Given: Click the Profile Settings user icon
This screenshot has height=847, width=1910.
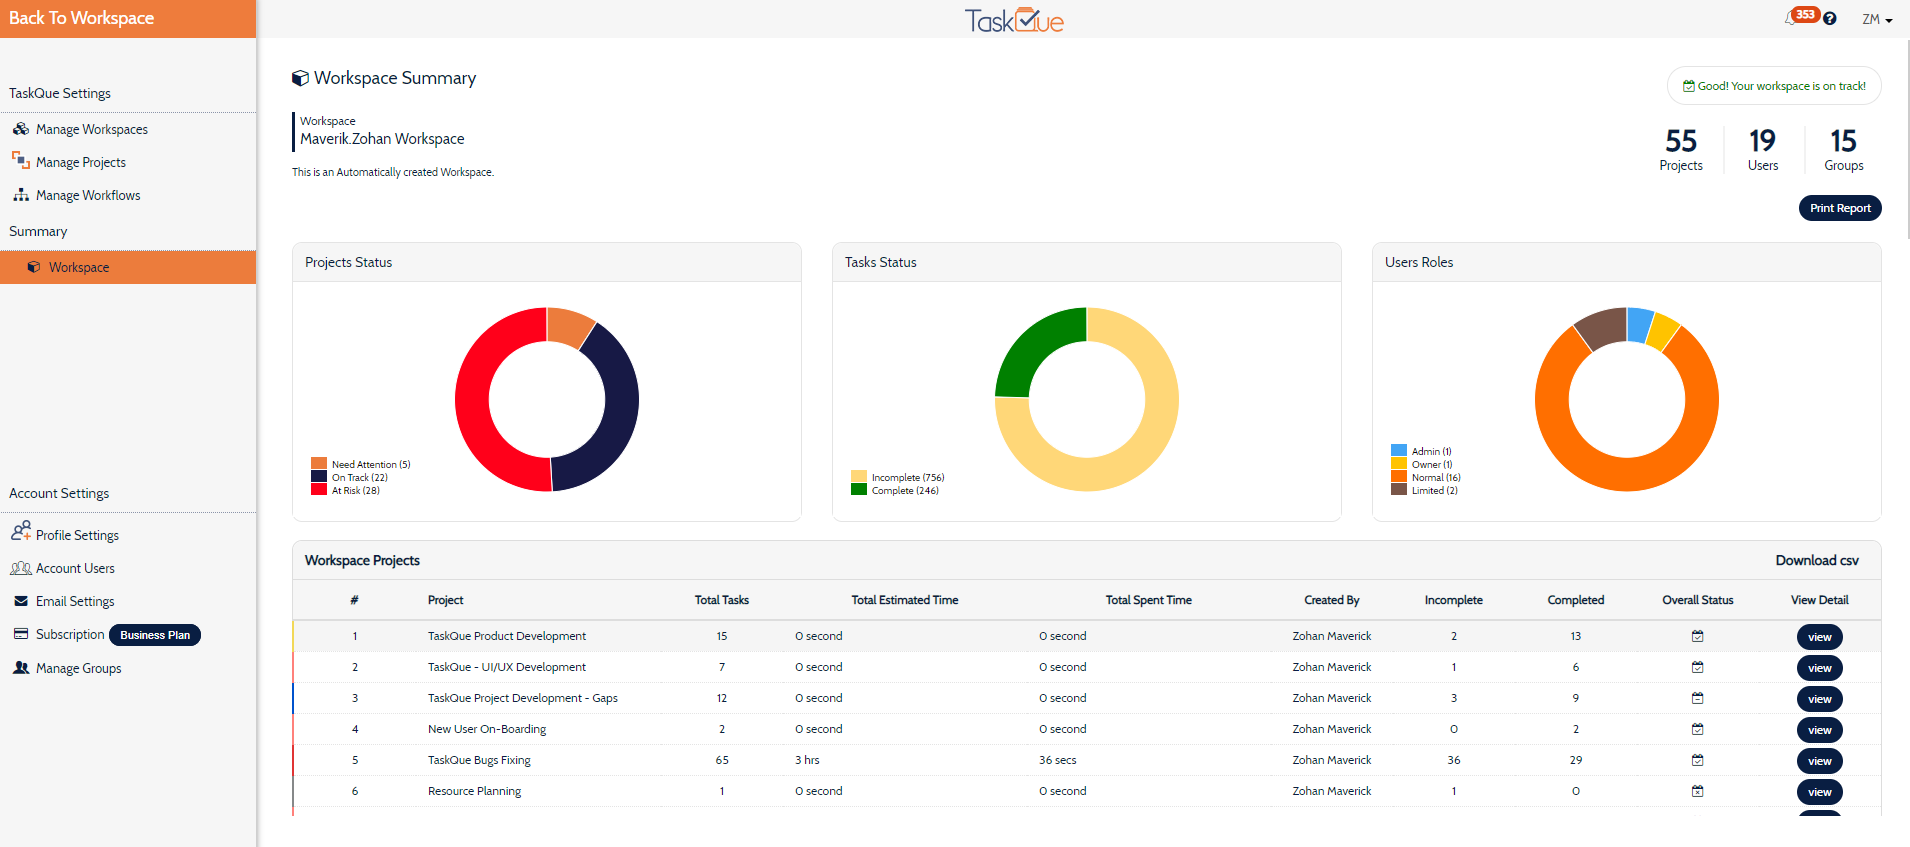Looking at the screenshot, I should click(x=21, y=532).
